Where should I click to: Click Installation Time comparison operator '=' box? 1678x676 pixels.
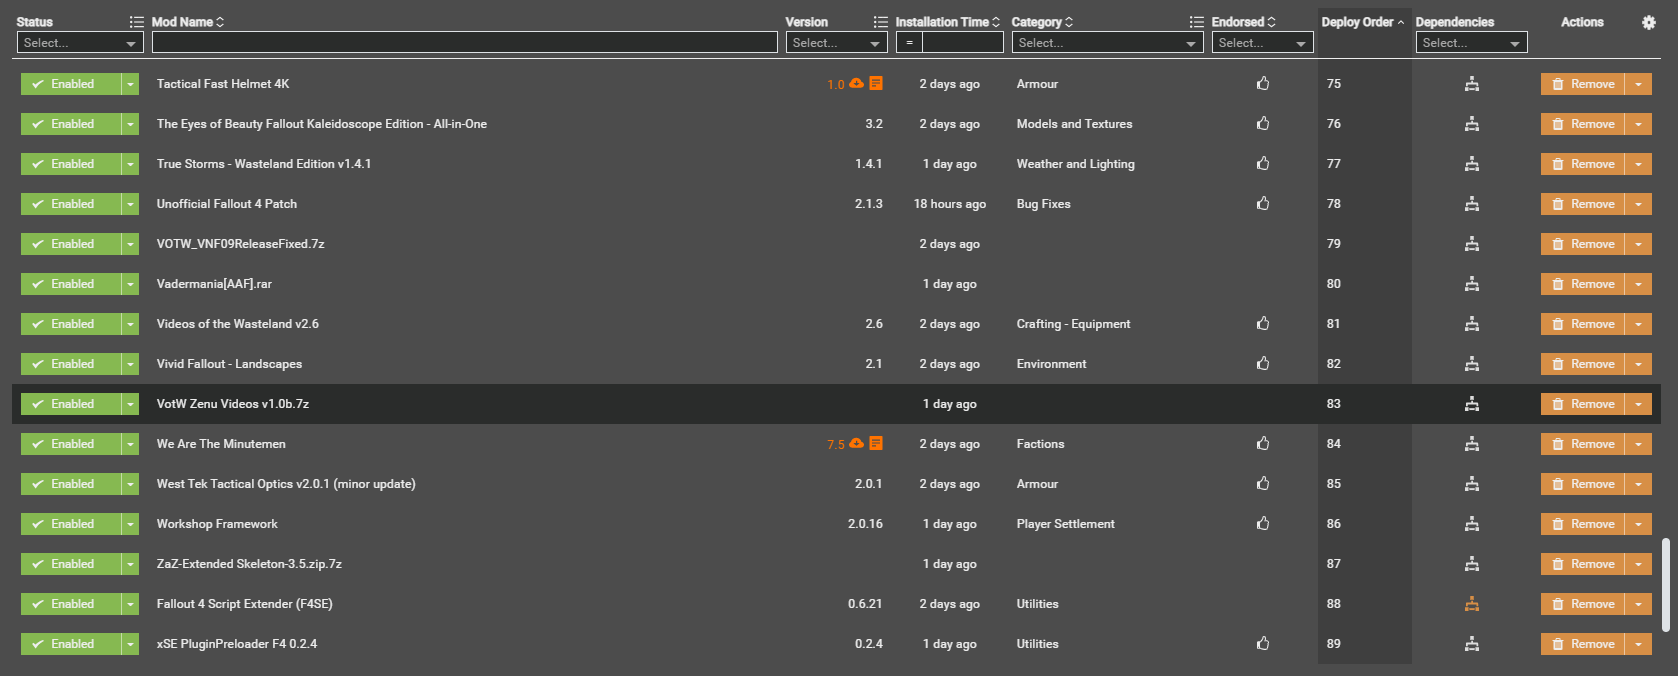(x=909, y=43)
